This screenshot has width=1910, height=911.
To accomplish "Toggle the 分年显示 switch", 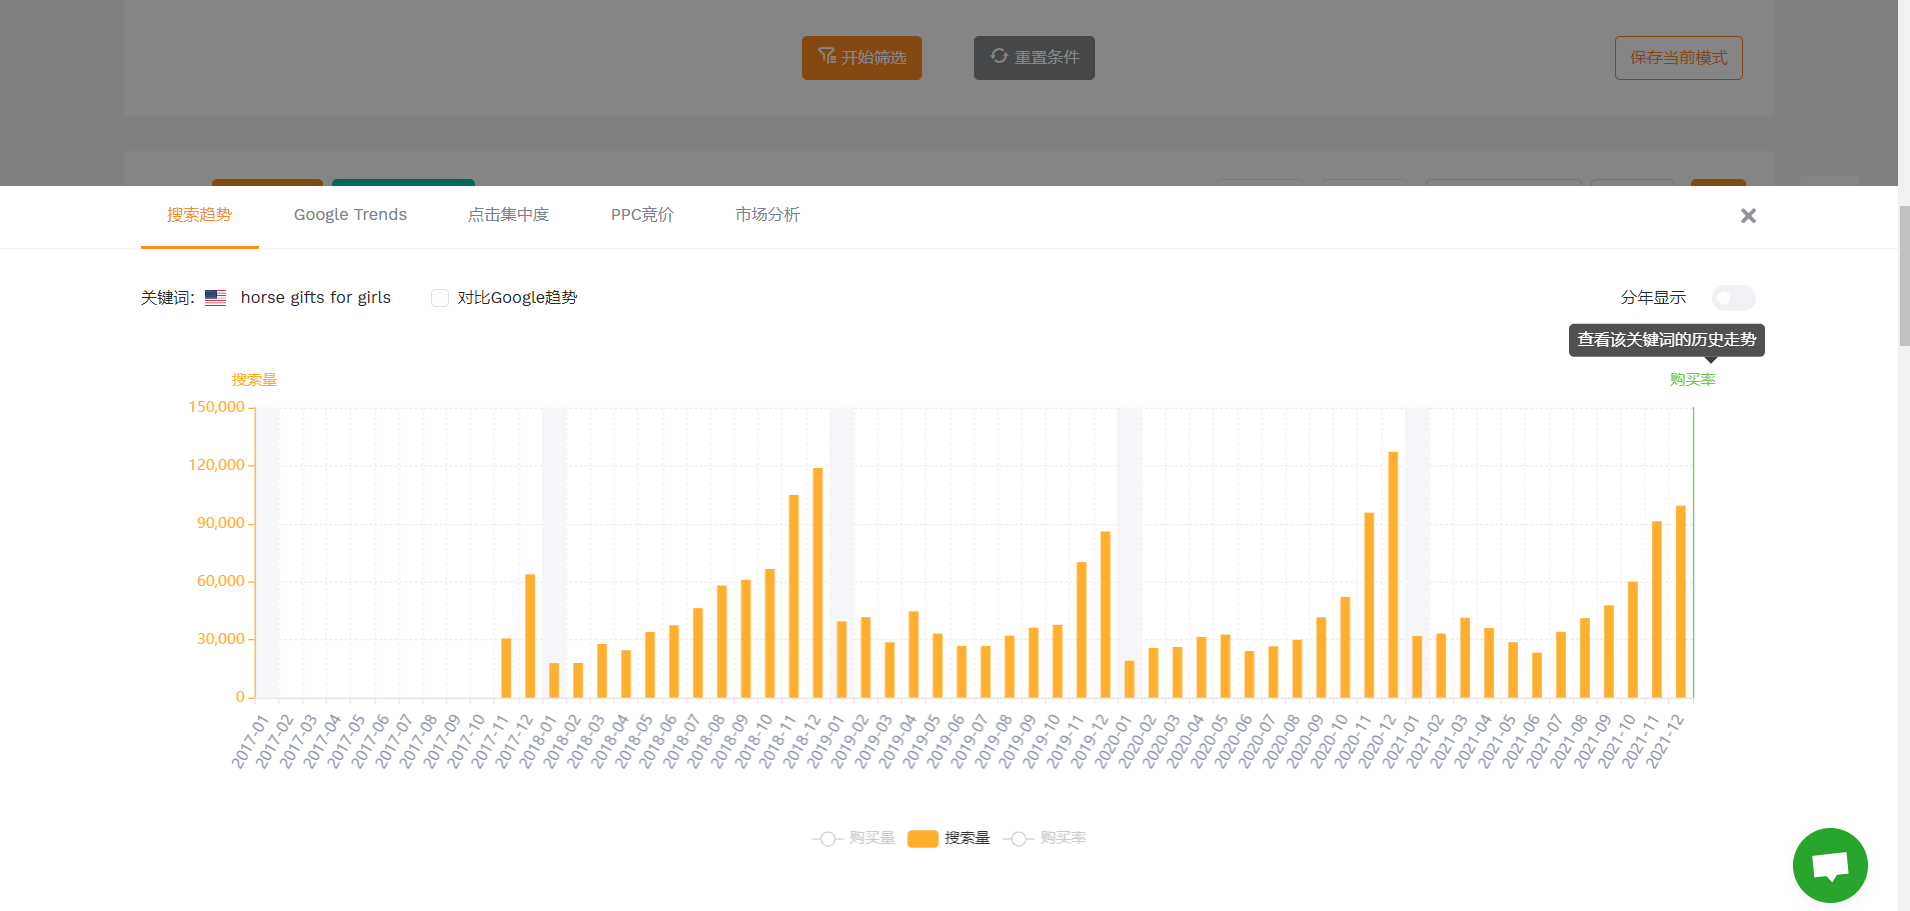I will (1733, 298).
